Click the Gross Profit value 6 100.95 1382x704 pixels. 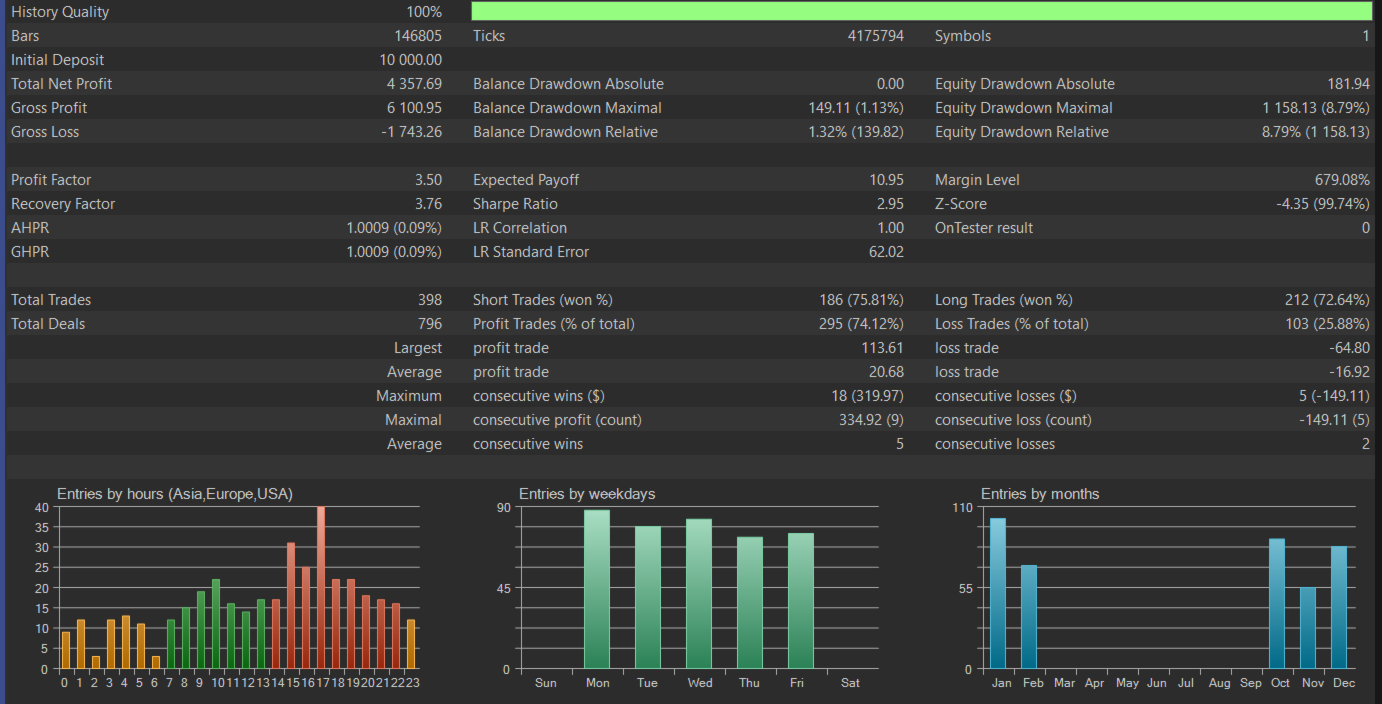pyautogui.click(x=414, y=108)
